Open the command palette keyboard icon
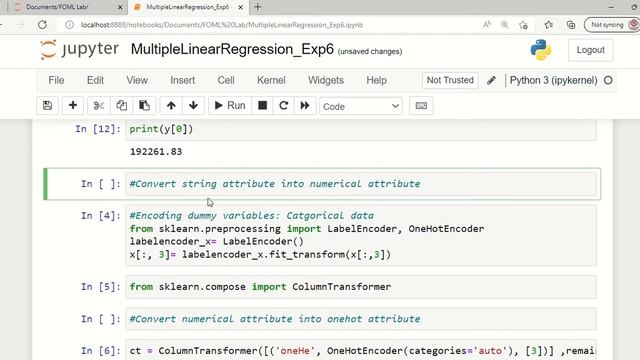 click(421, 106)
